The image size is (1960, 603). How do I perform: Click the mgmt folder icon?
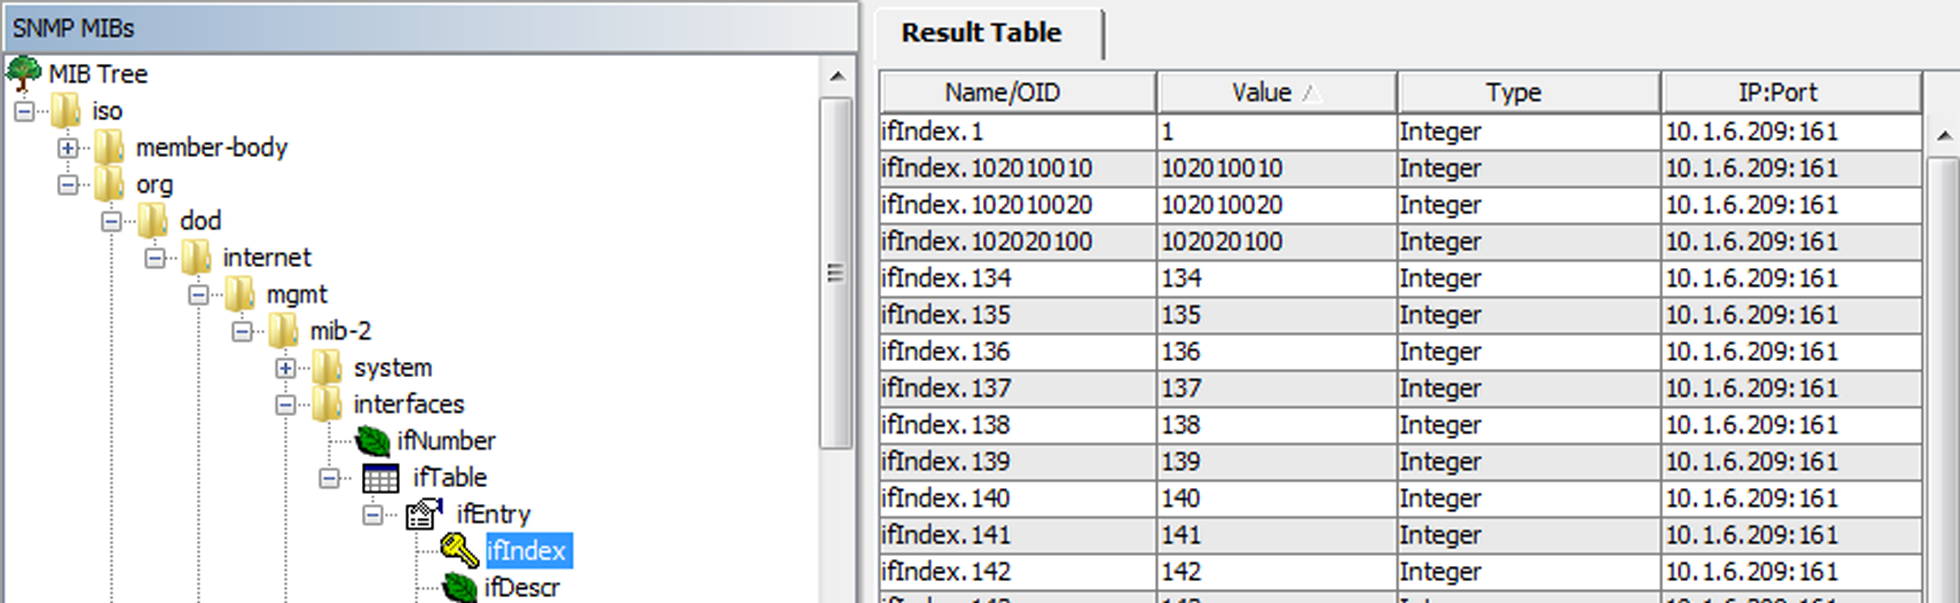(x=240, y=294)
